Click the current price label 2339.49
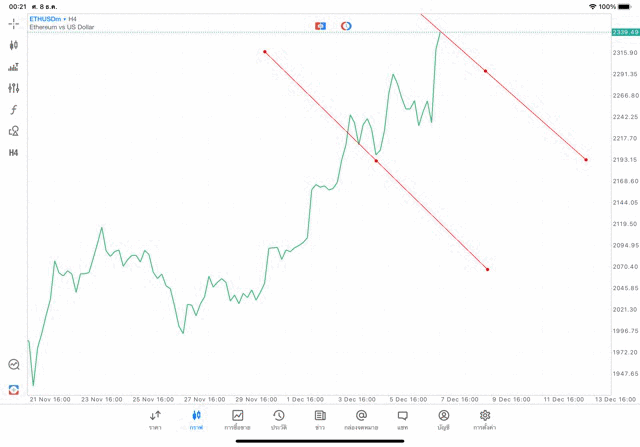 click(625, 32)
